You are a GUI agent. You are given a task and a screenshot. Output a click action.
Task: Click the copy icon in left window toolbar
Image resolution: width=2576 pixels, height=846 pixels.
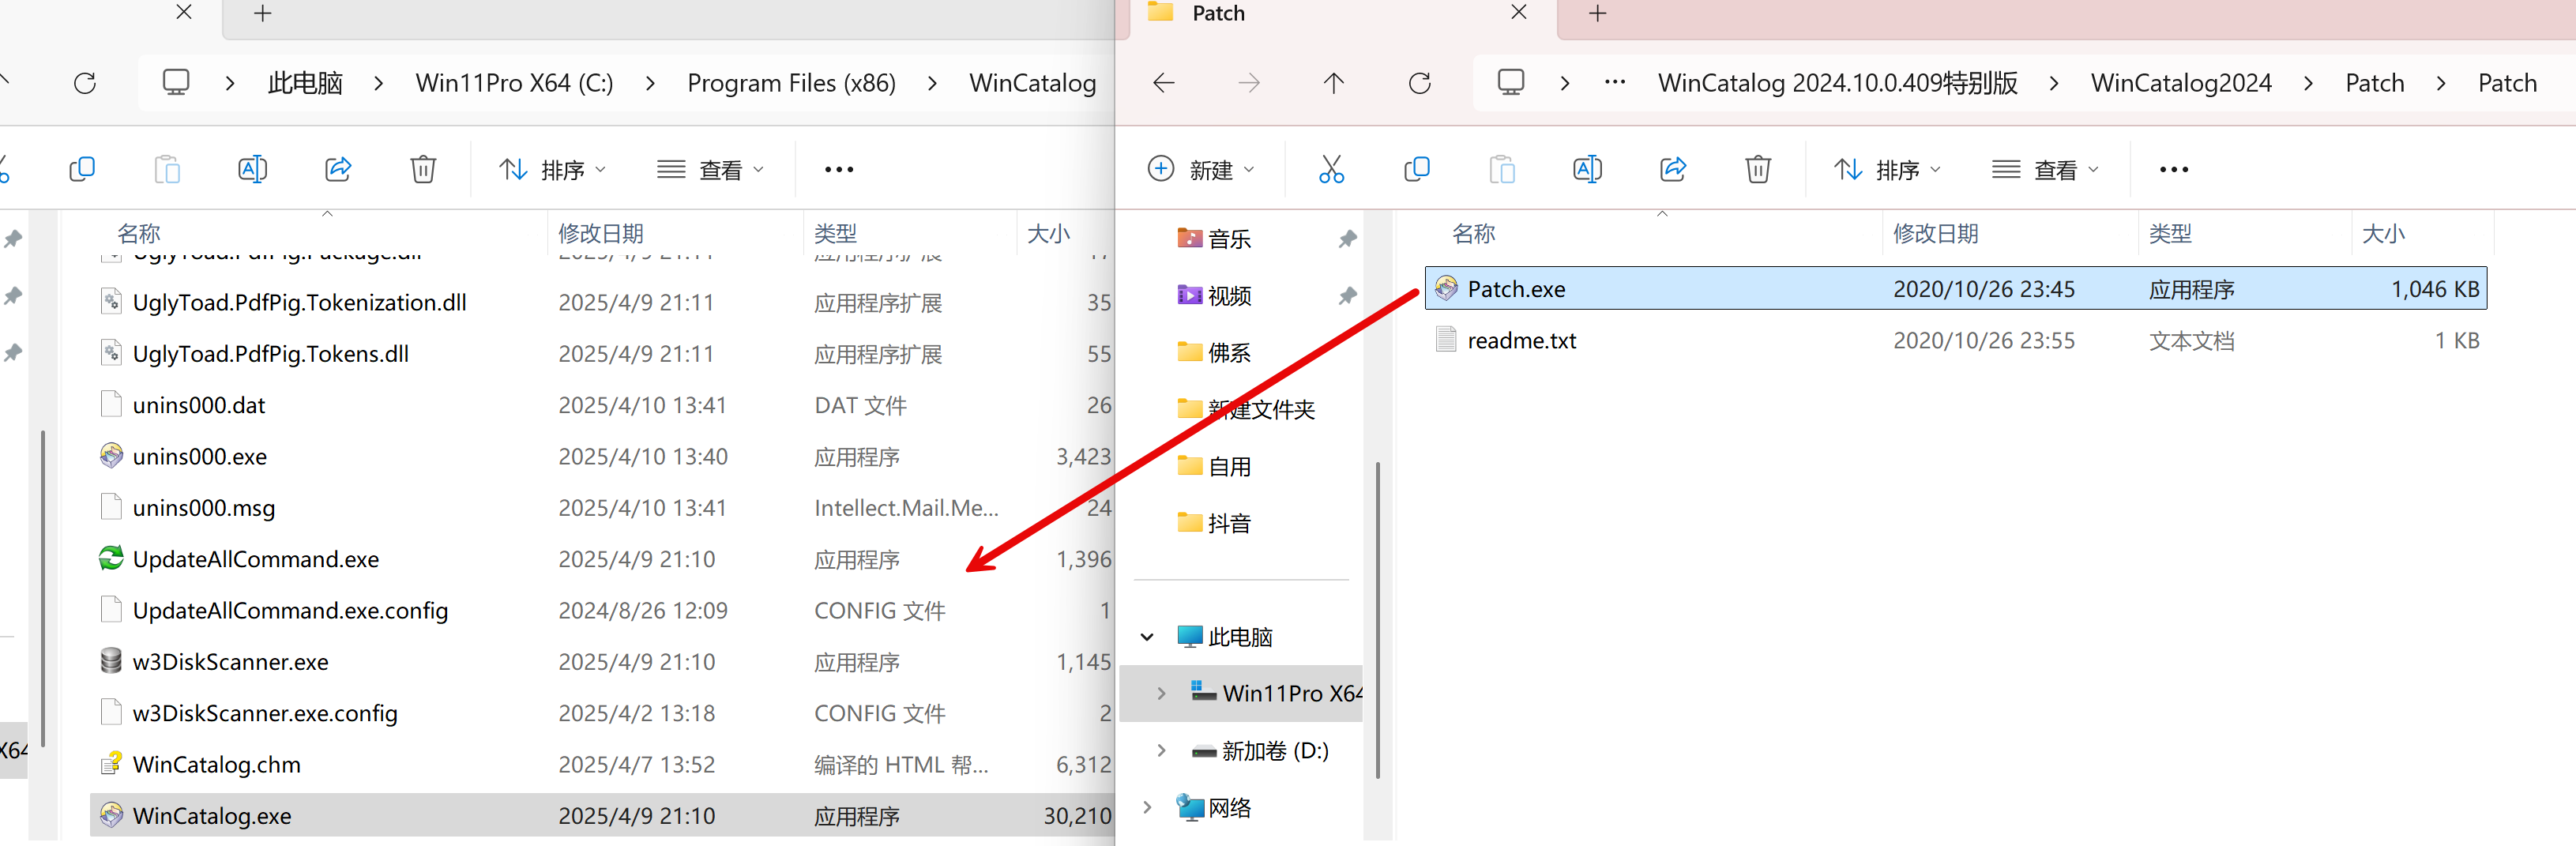[x=82, y=169]
